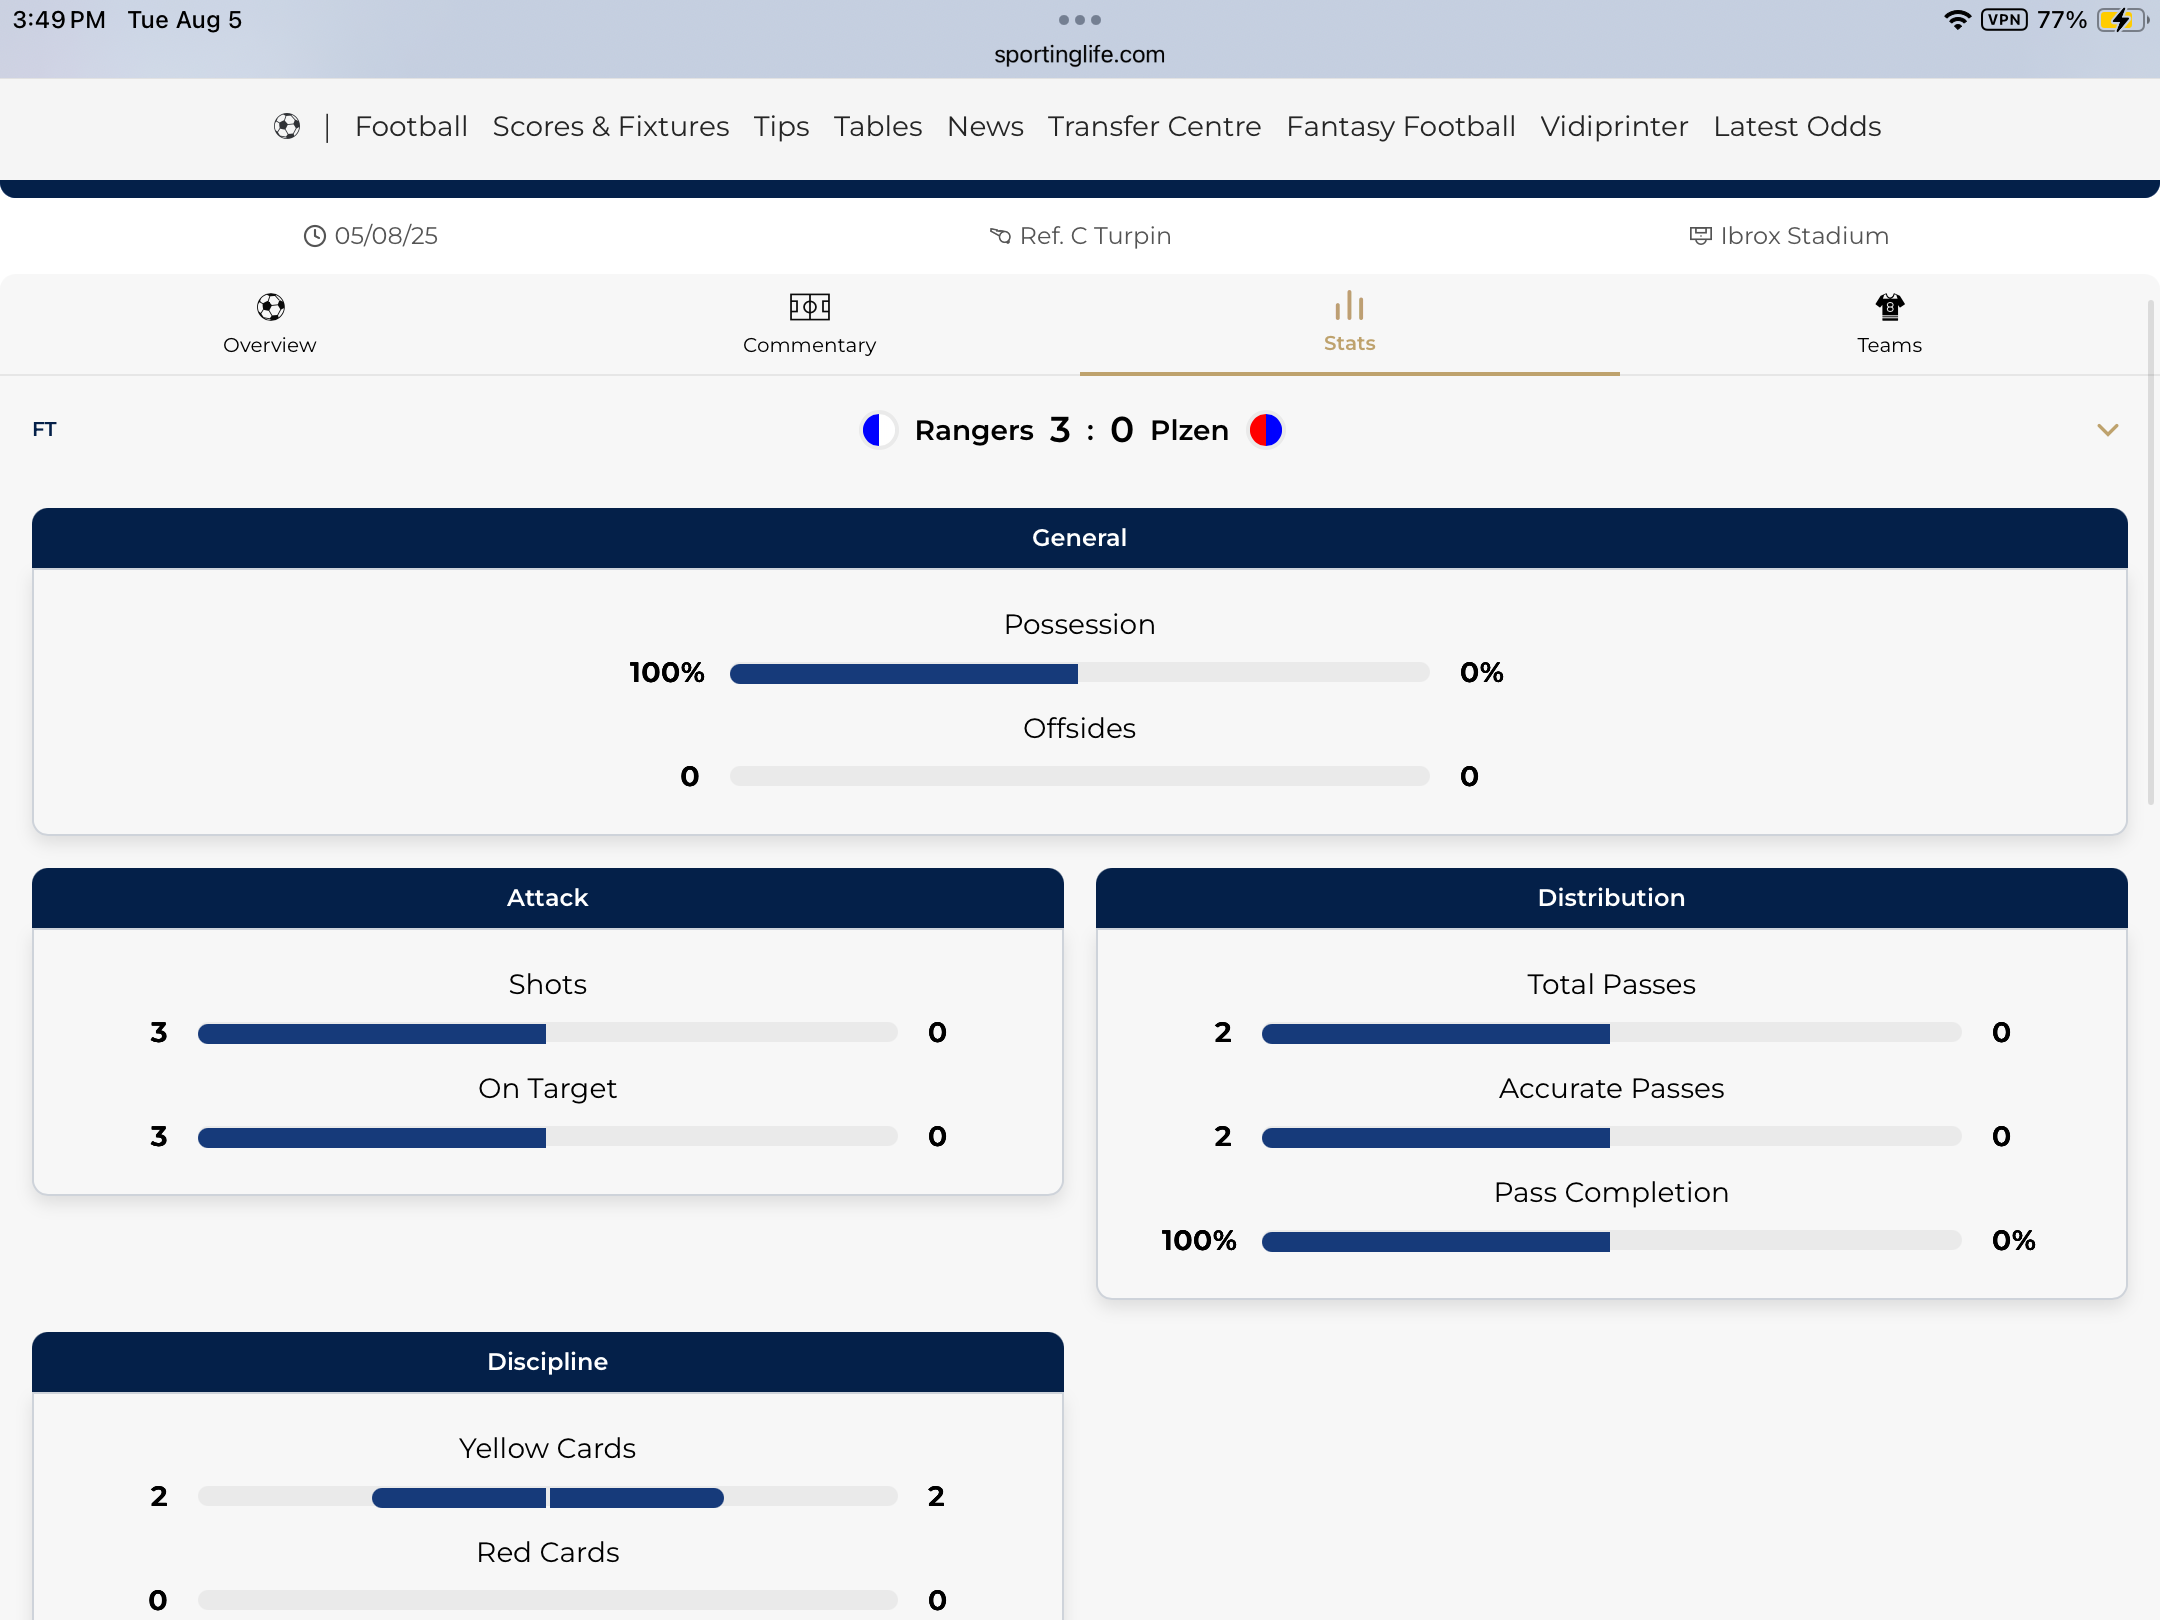The width and height of the screenshot is (2160, 1620).
Task: Open Latest Odds link
Action: (x=1797, y=126)
